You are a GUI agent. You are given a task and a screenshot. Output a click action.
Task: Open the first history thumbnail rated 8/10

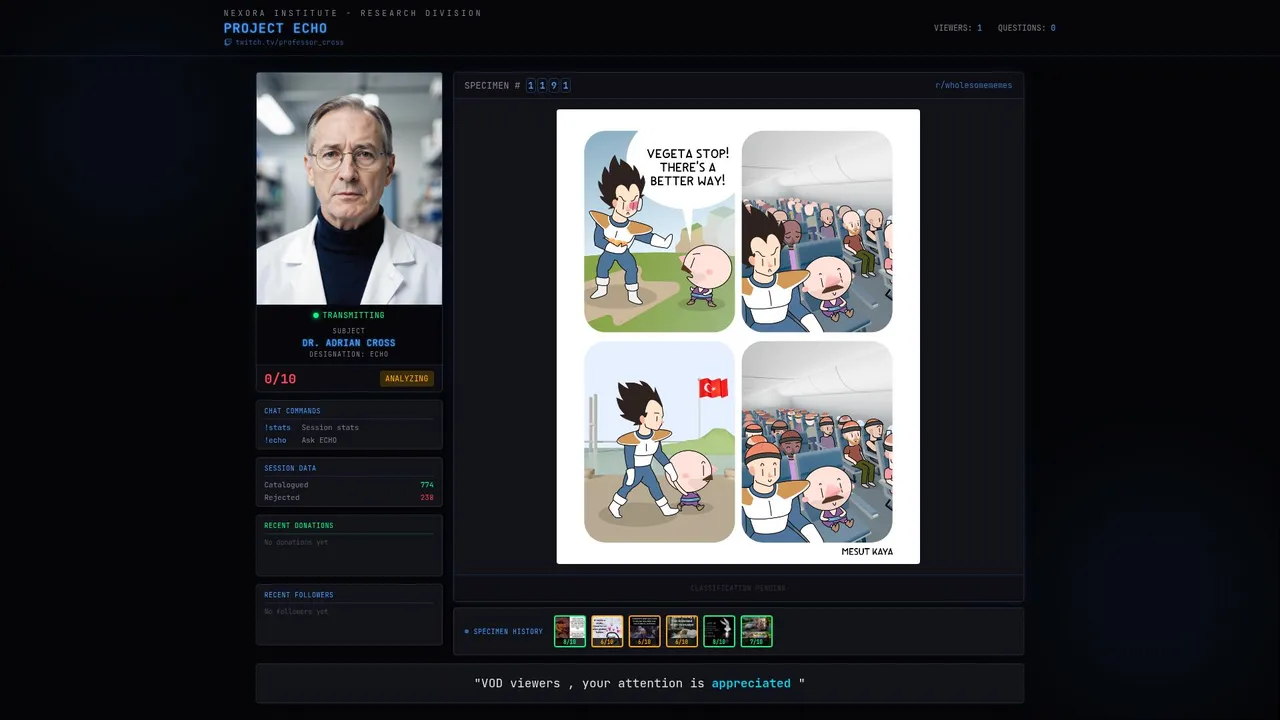coord(570,631)
